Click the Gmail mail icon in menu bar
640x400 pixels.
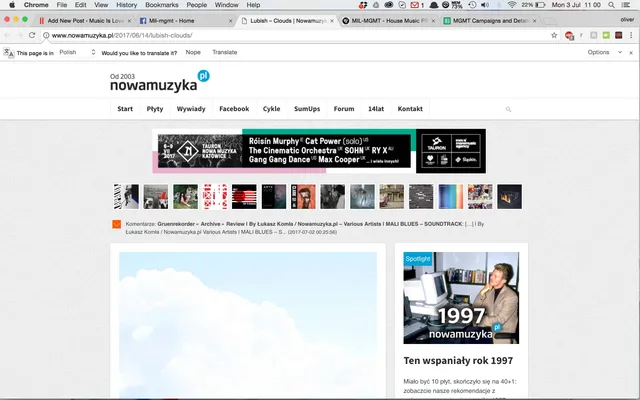click(x=417, y=5)
